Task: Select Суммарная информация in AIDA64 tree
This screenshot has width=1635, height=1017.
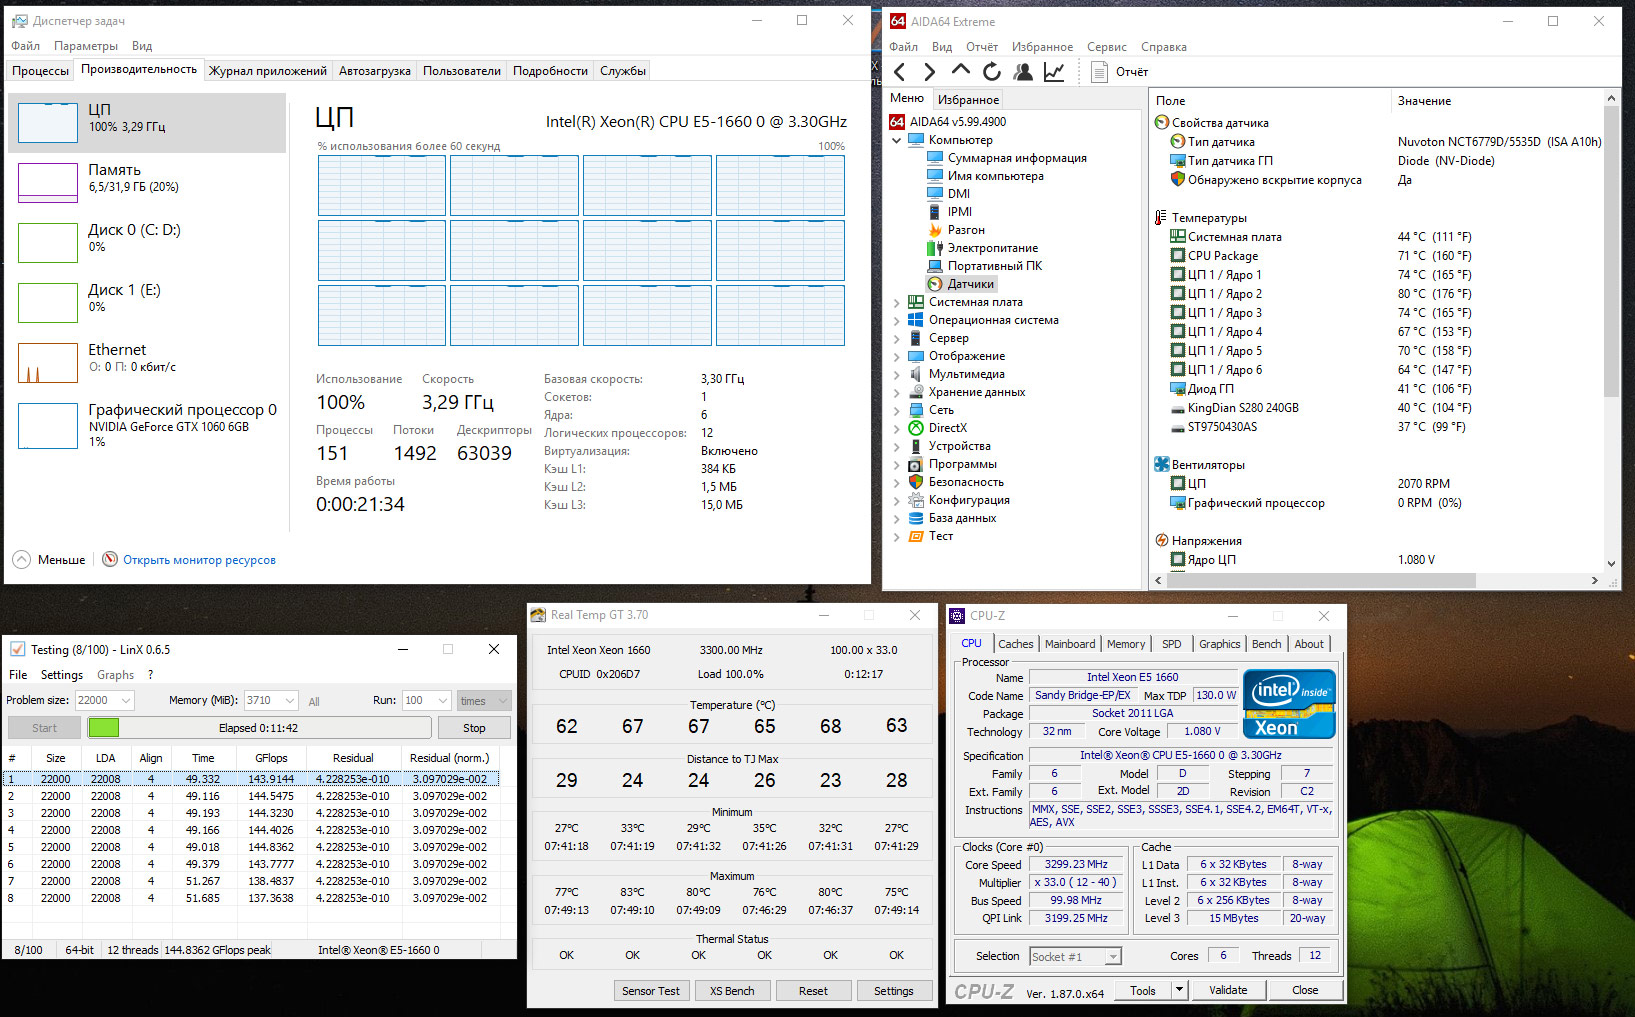Action: tap(1007, 158)
